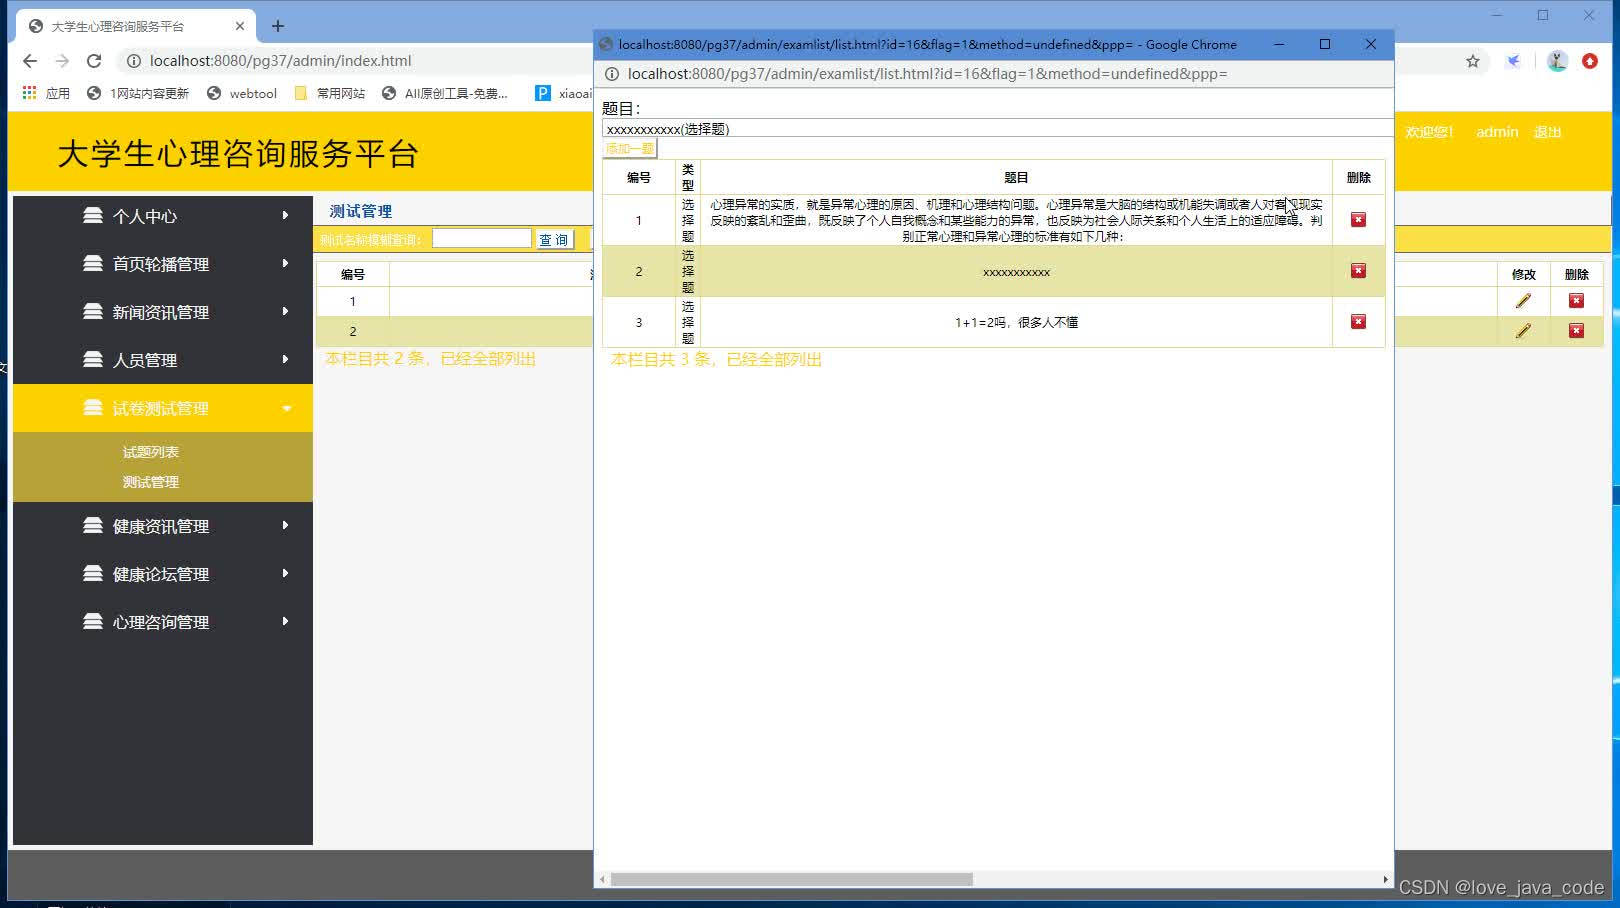Click the blue bird extension icon
1620x908 pixels.
click(x=1514, y=61)
